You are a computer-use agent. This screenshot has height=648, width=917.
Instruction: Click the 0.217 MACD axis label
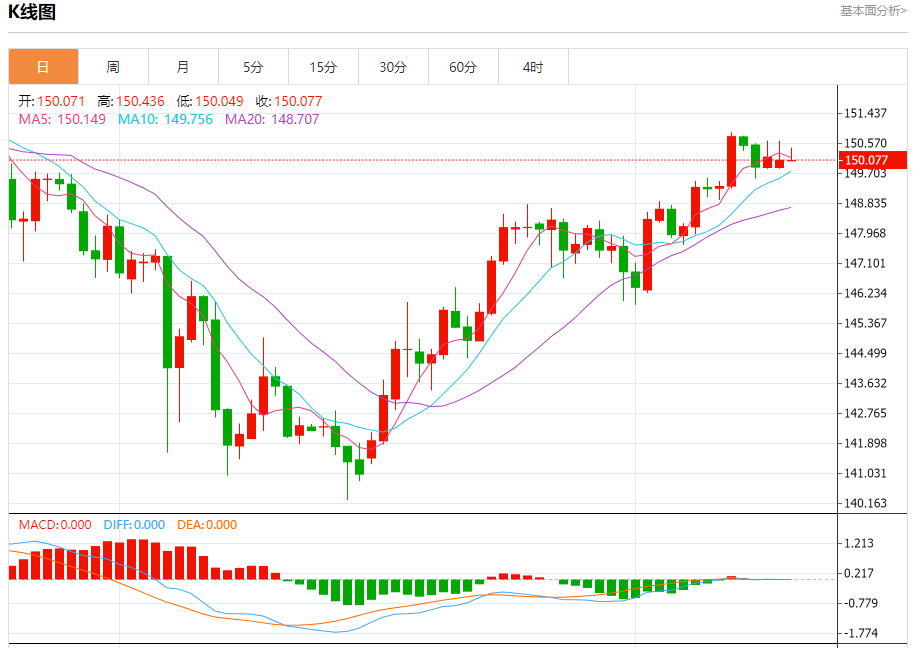point(859,573)
